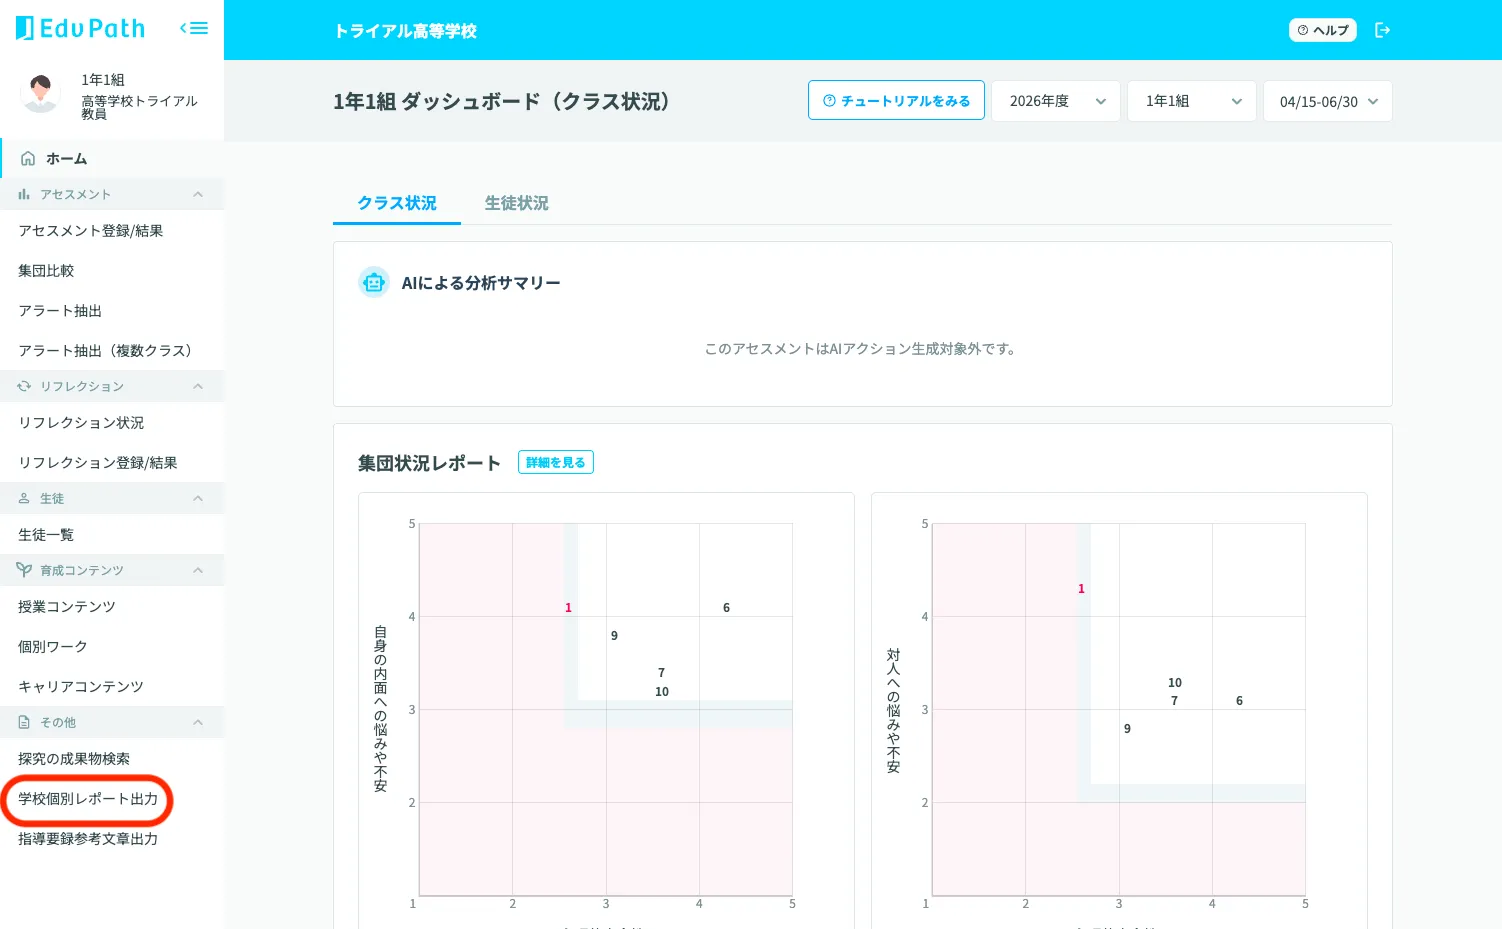This screenshot has width=1502, height=929.
Task: Open チュートリアルをみる tutorial button
Action: 896,101
